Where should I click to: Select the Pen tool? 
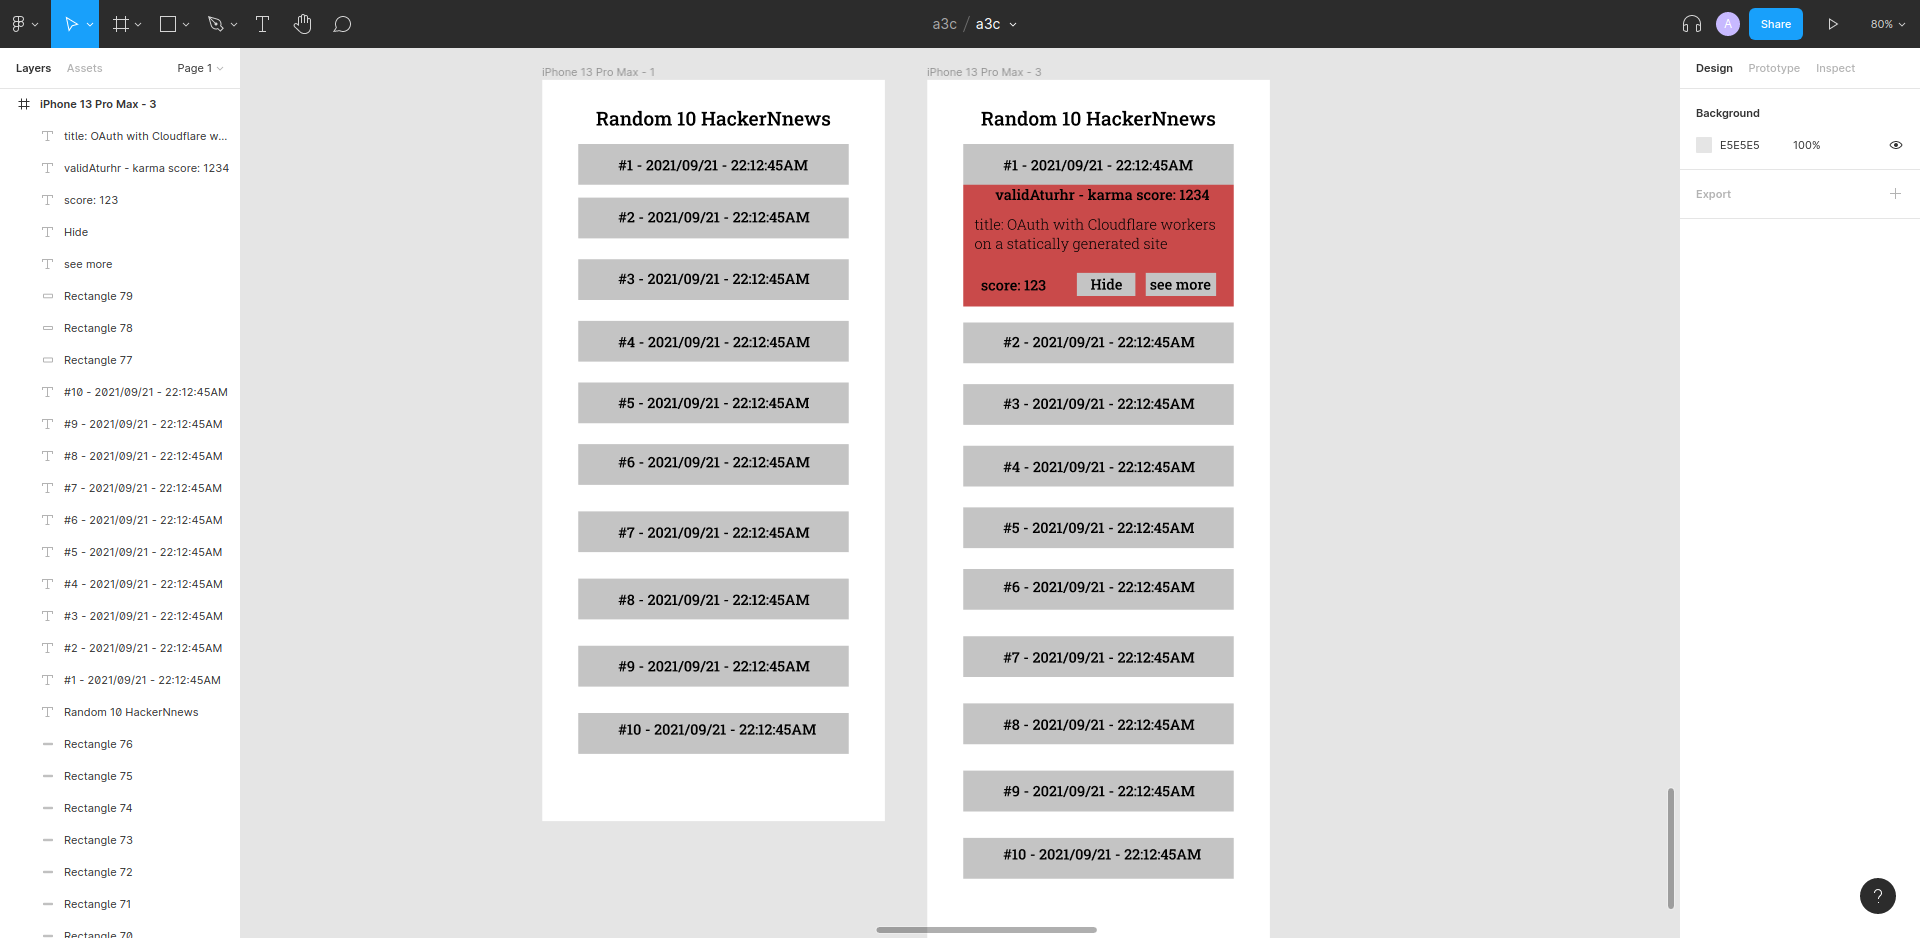pyautogui.click(x=215, y=24)
